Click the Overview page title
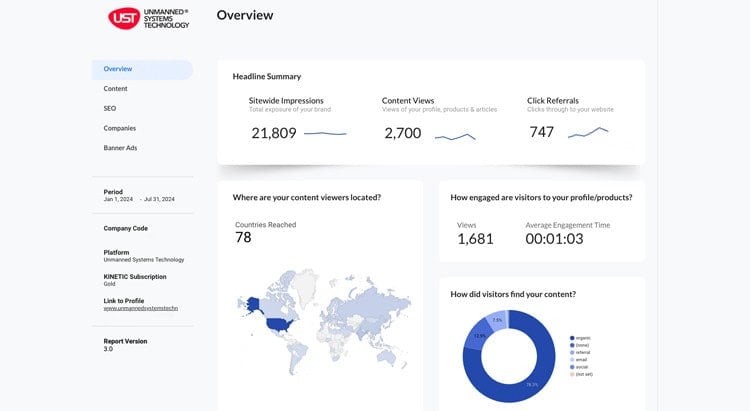 coord(245,15)
